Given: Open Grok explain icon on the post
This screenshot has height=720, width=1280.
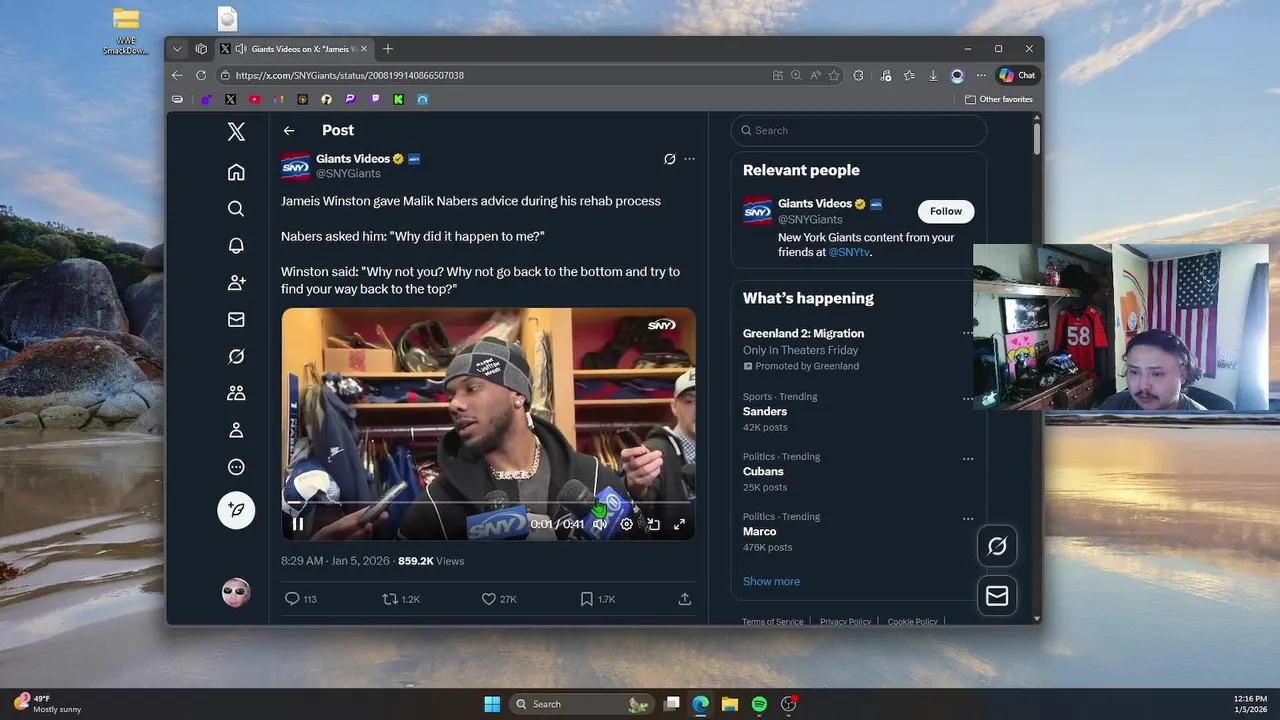Looking at the screenshot, I should (x=670, y=159).
